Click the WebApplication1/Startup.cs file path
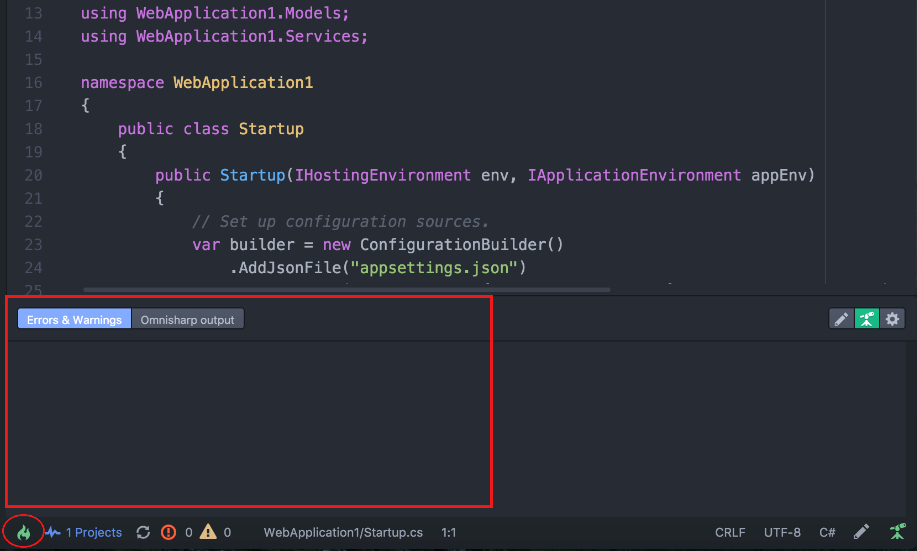 click(343, 532)
